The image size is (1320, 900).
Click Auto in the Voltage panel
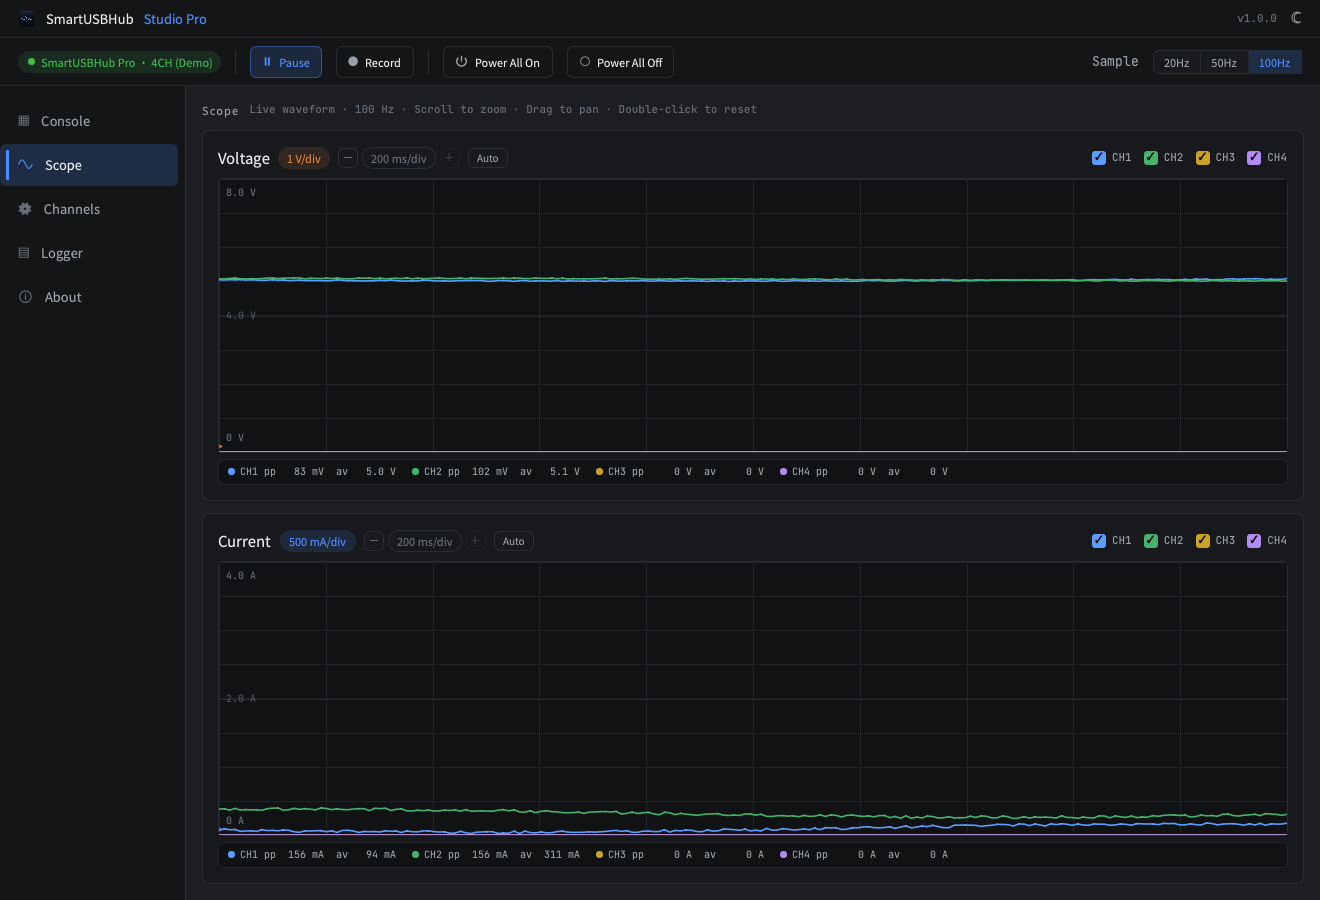(x=488, y=158)
